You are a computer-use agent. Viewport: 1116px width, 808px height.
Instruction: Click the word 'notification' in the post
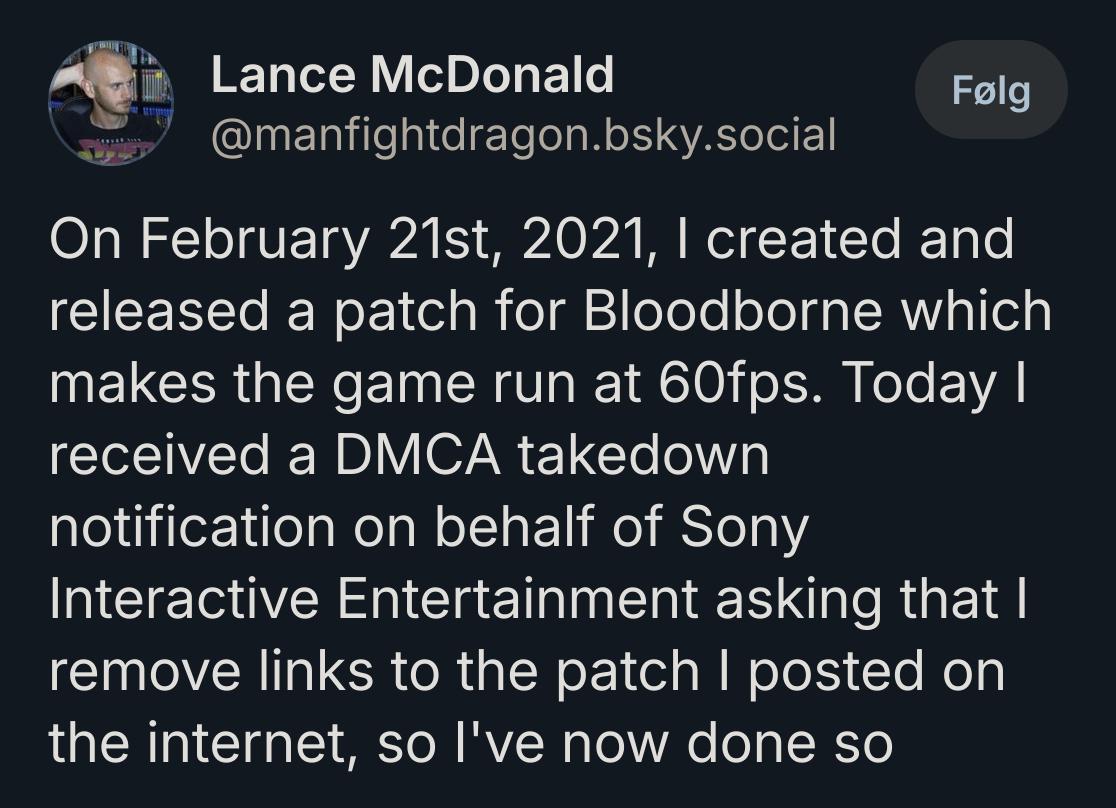pyautogui.click(x=192, y=527)
